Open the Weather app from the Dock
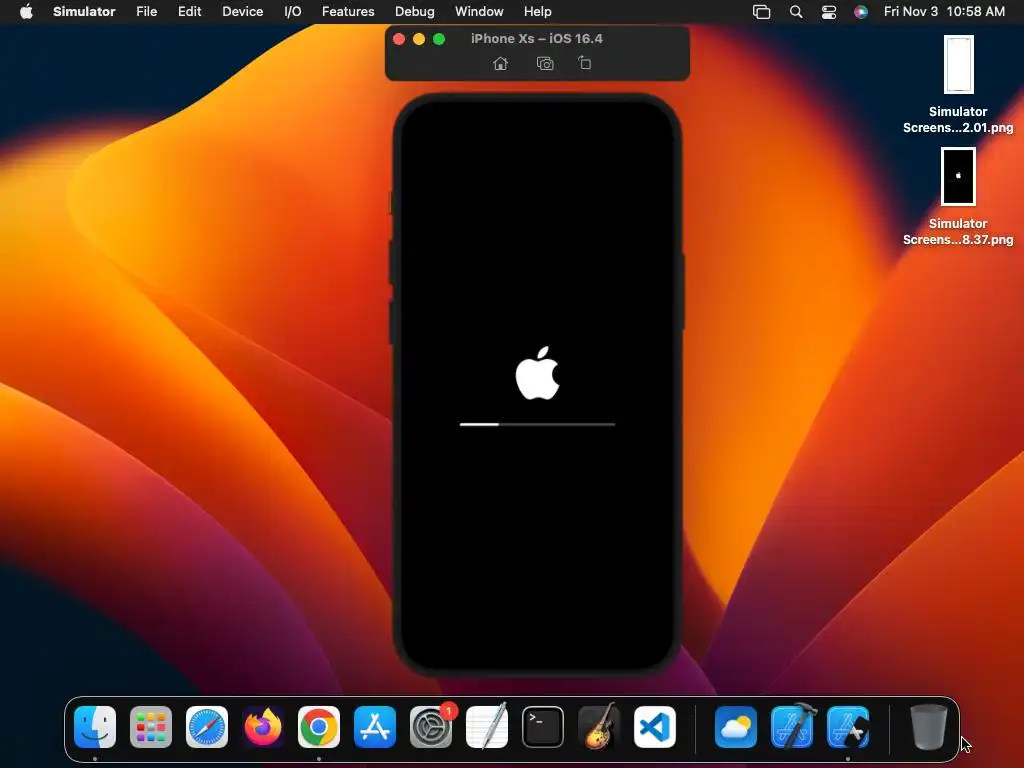 pyautogui.click(x=735, y=727)
